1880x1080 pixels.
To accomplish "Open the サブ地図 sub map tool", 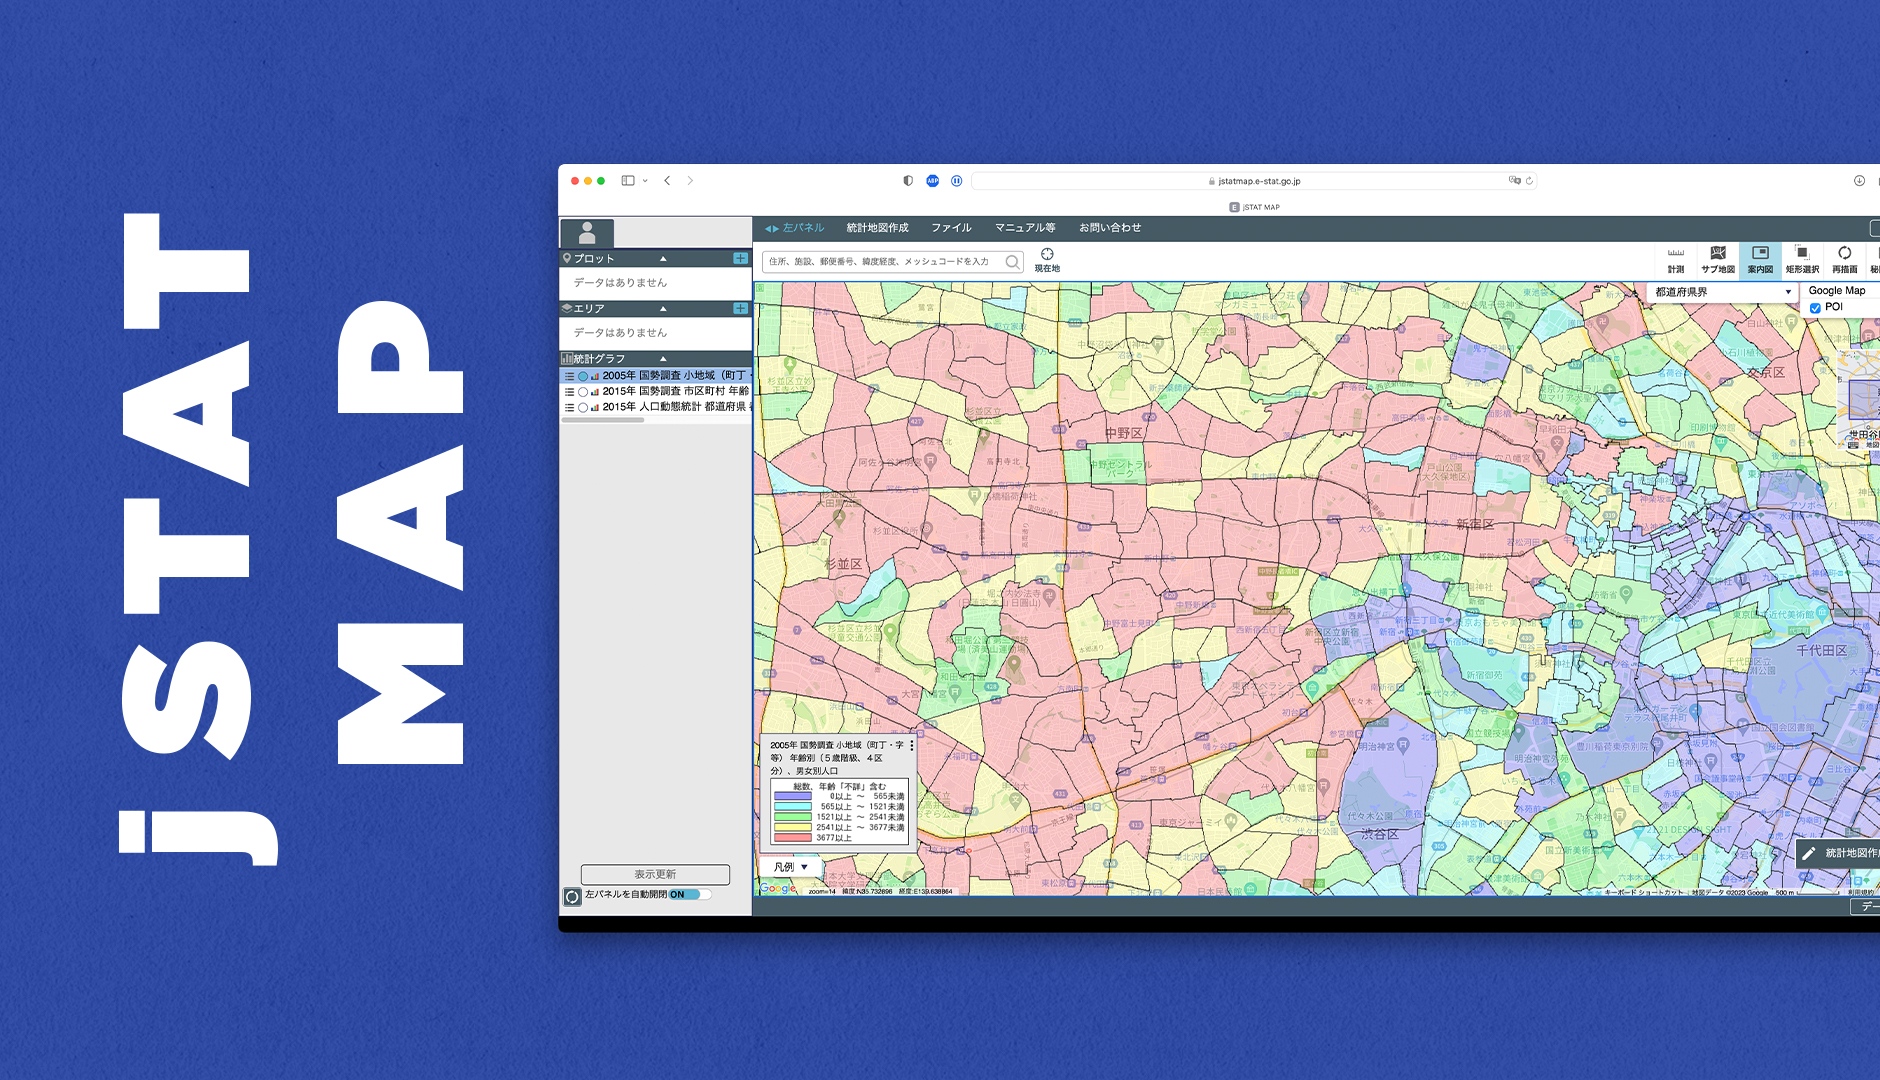I will pos(1718,260).
